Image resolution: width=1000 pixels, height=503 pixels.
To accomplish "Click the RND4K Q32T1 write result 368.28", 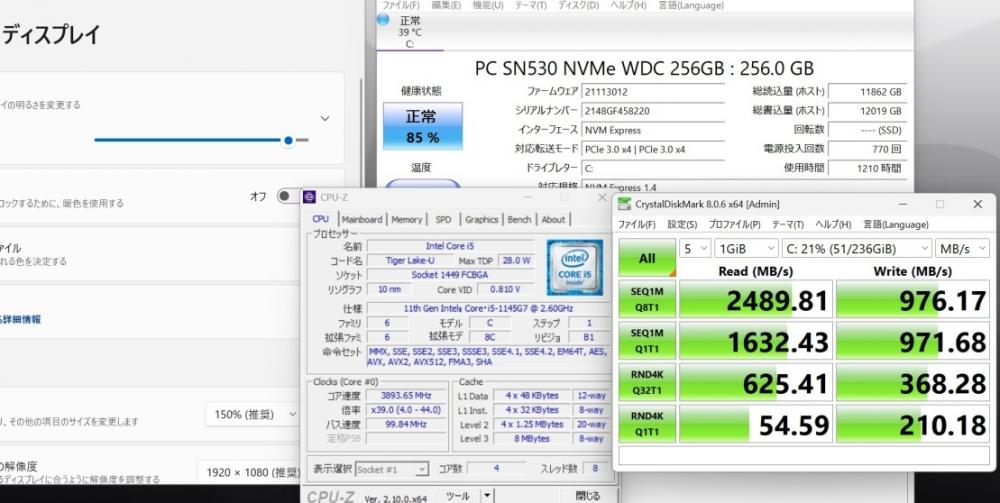I will (x=913, y=383).
